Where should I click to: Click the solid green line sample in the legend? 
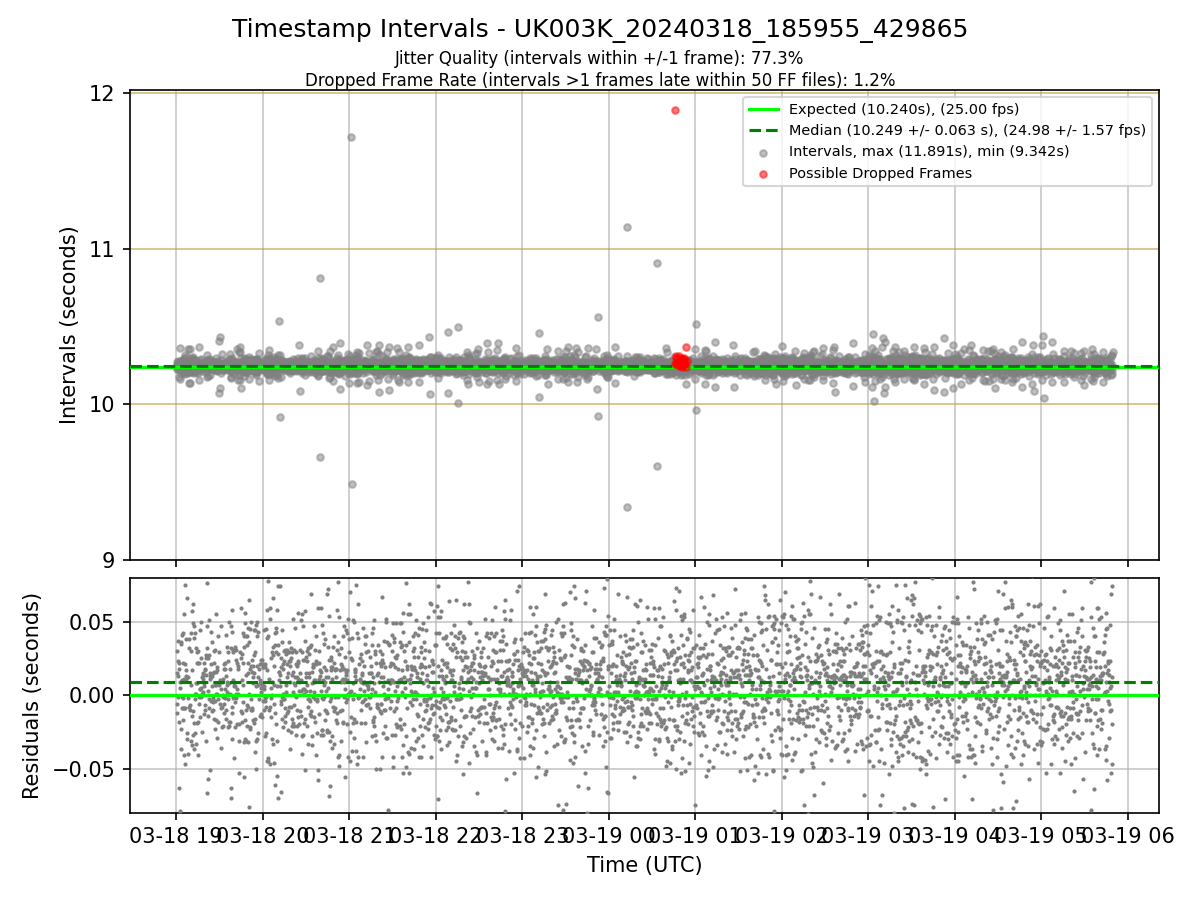pyautogui.click(x=763, y=110)
